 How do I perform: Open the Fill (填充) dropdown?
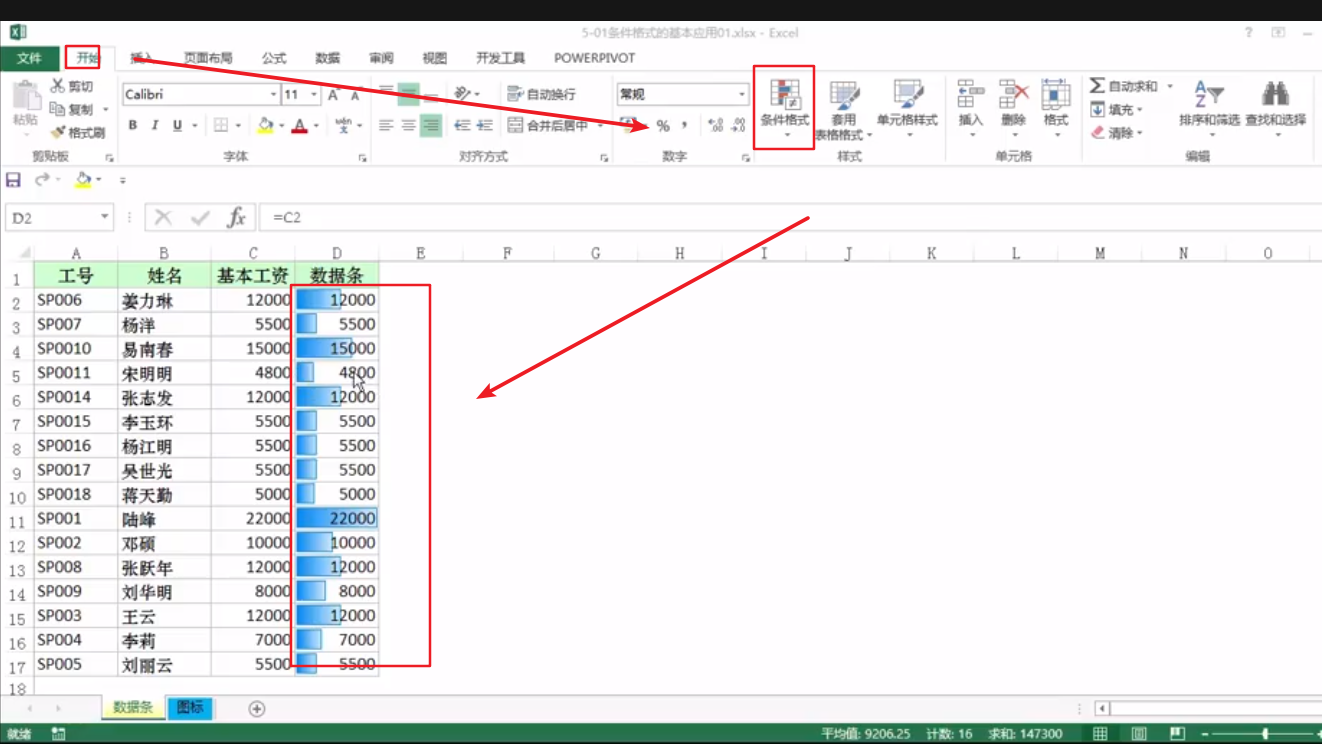1116,110
